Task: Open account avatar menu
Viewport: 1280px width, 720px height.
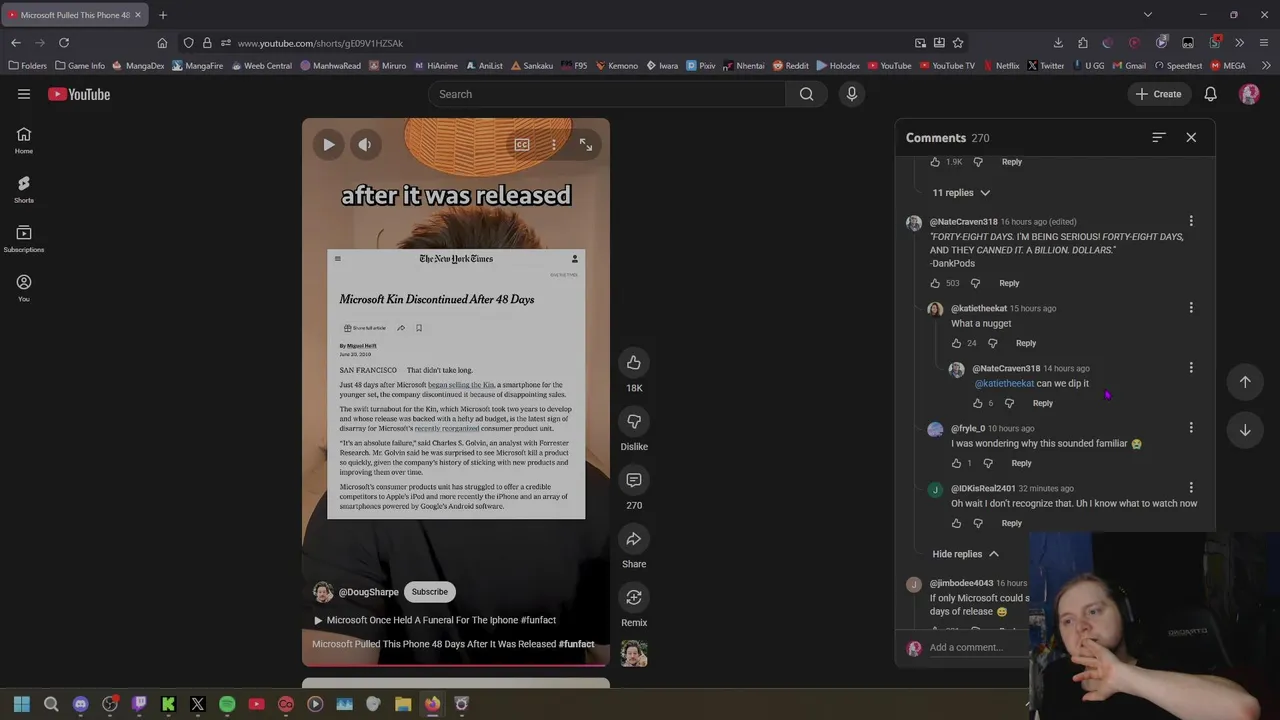Action: 1249,94
